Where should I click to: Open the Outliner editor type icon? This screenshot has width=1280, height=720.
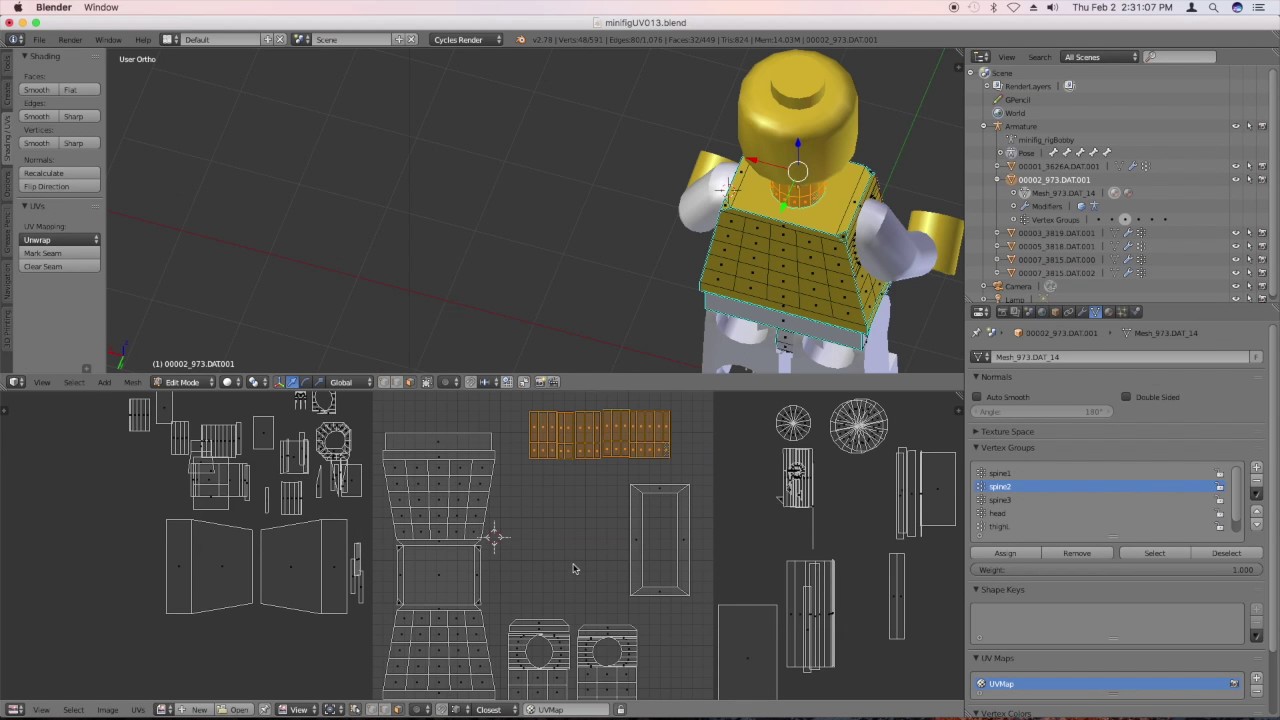[x=981, y=57]
